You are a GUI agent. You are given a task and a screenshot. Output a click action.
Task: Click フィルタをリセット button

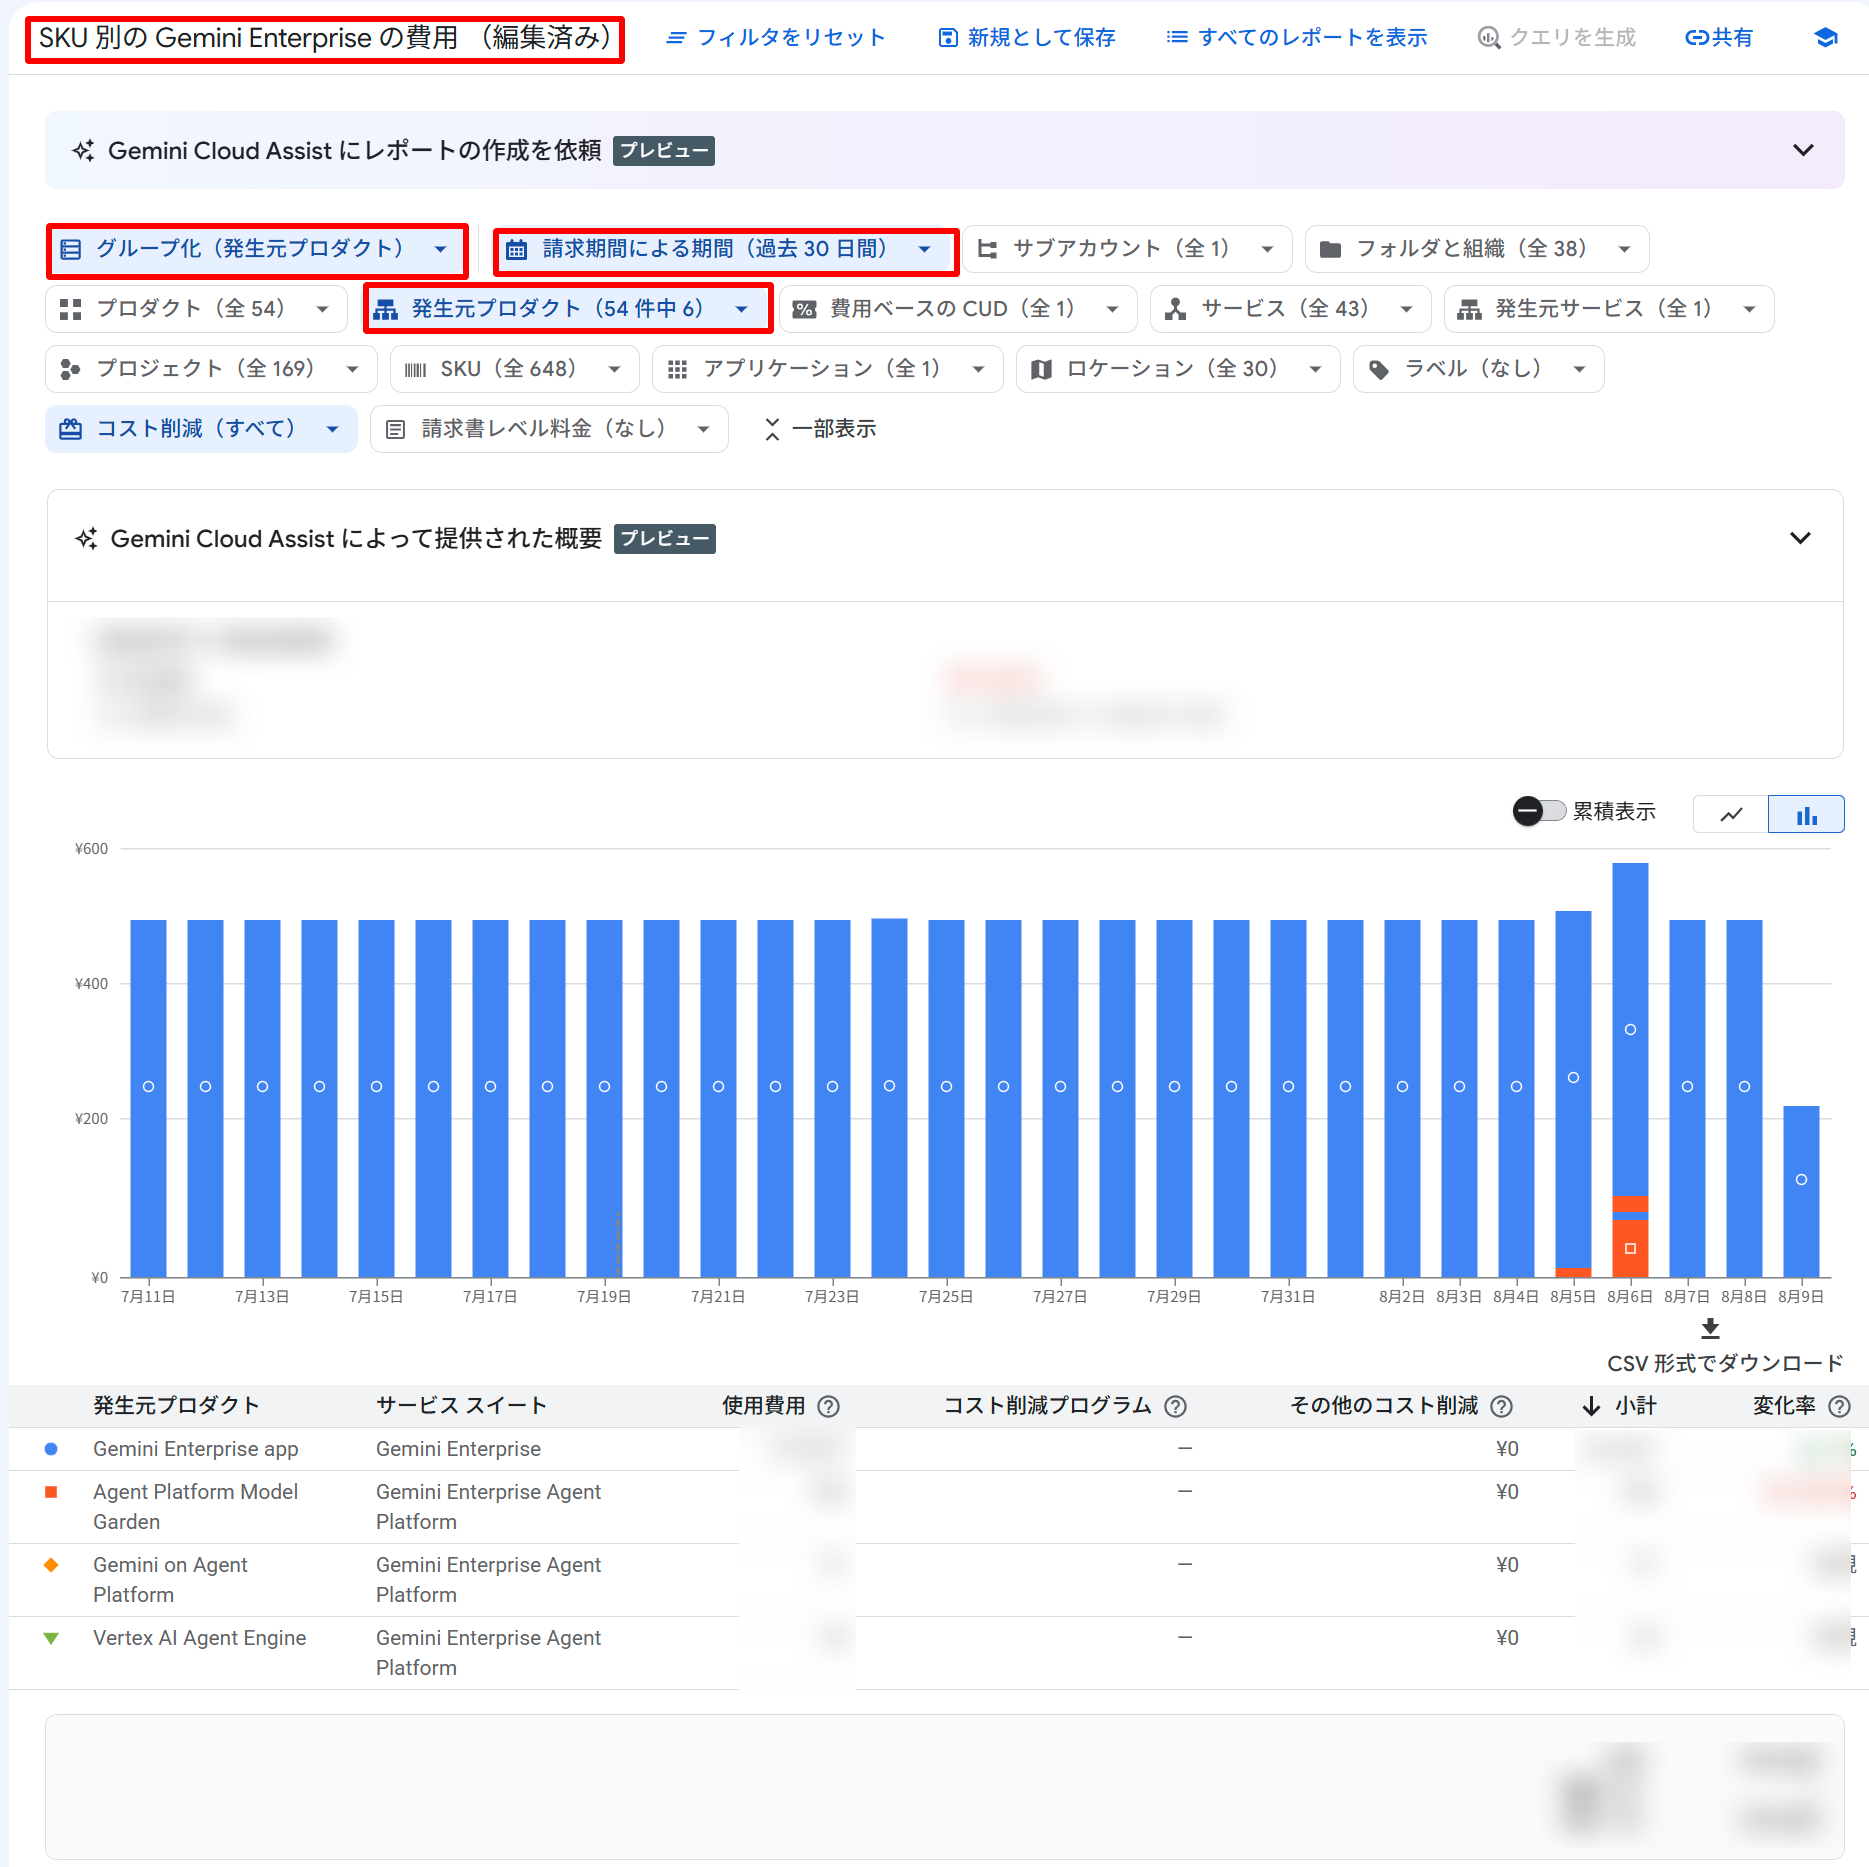(776, 38)
